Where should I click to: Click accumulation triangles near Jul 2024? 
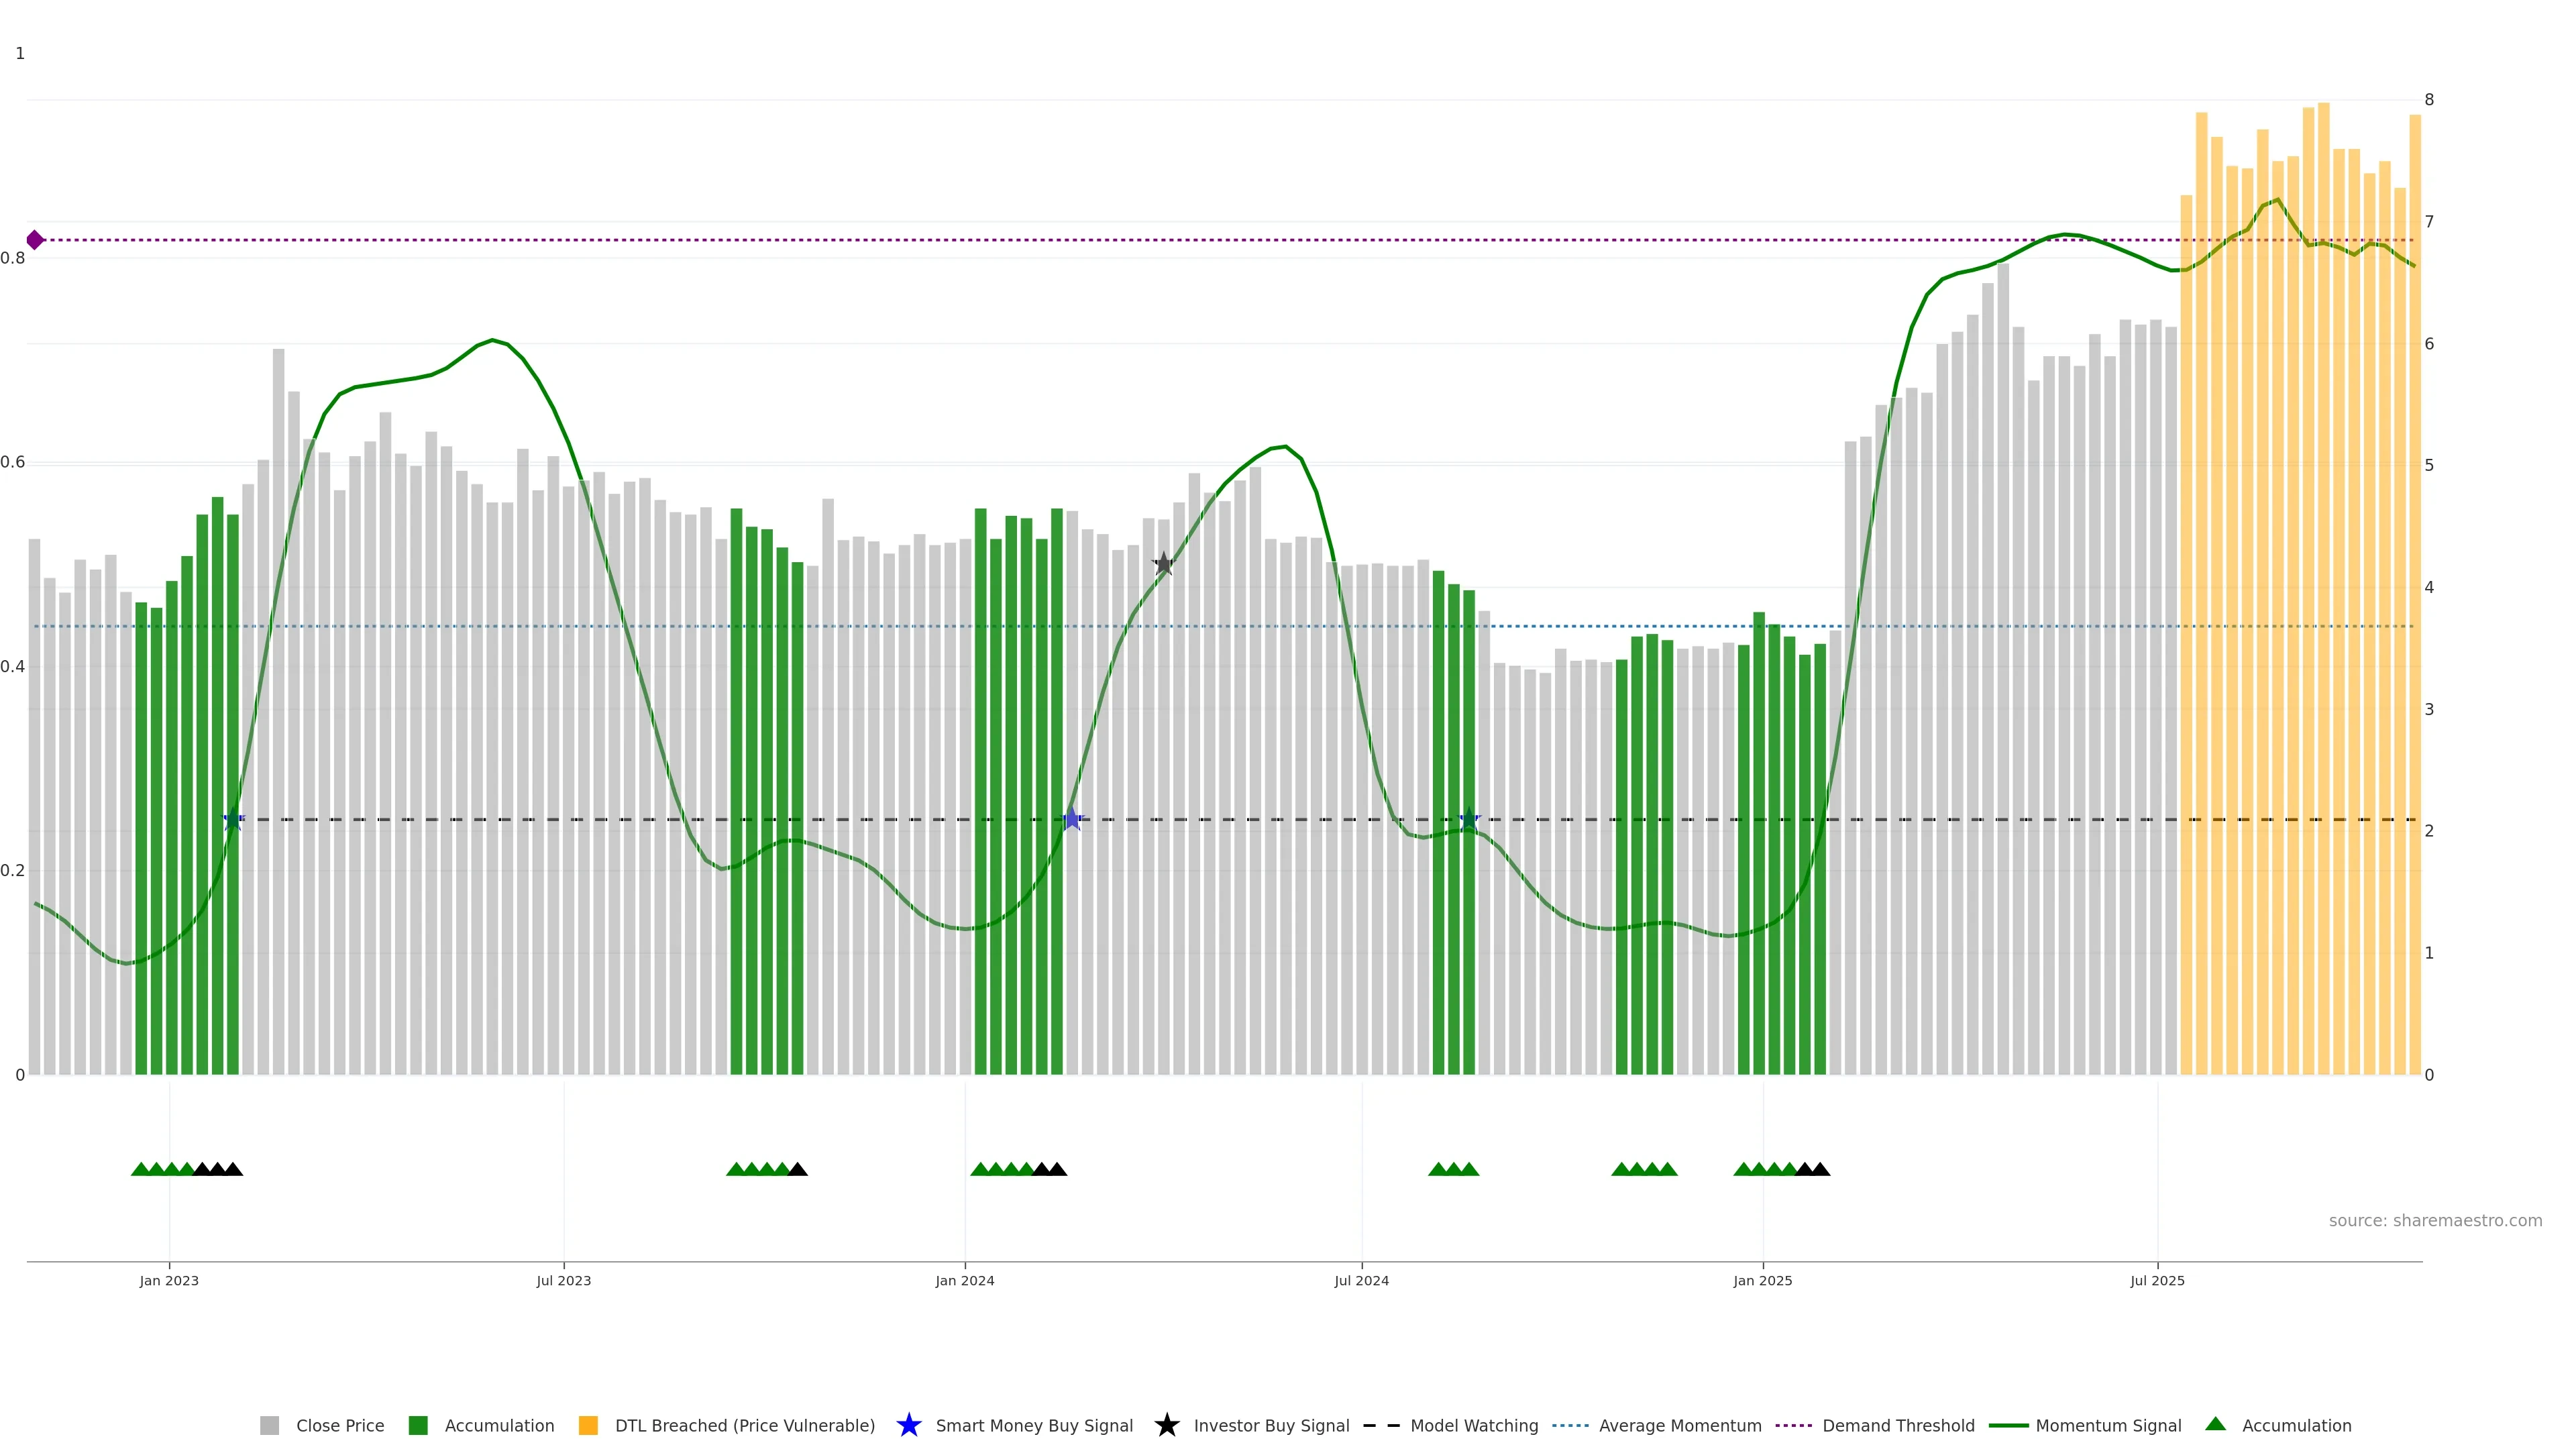[x=1453, y=1169]
